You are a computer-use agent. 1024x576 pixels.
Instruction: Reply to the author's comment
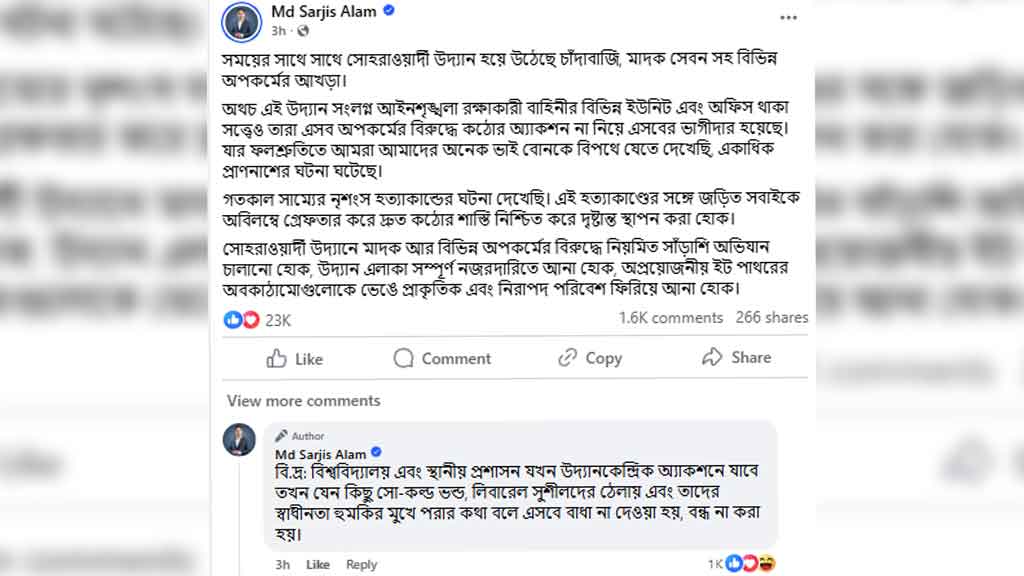[361, 565]
